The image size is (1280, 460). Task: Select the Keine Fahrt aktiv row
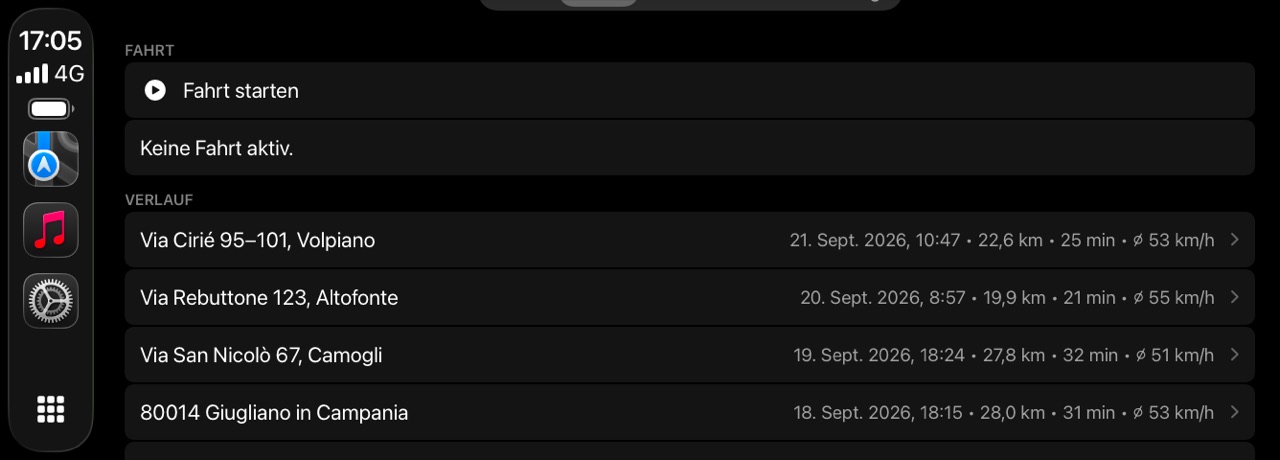coord(690,148)
